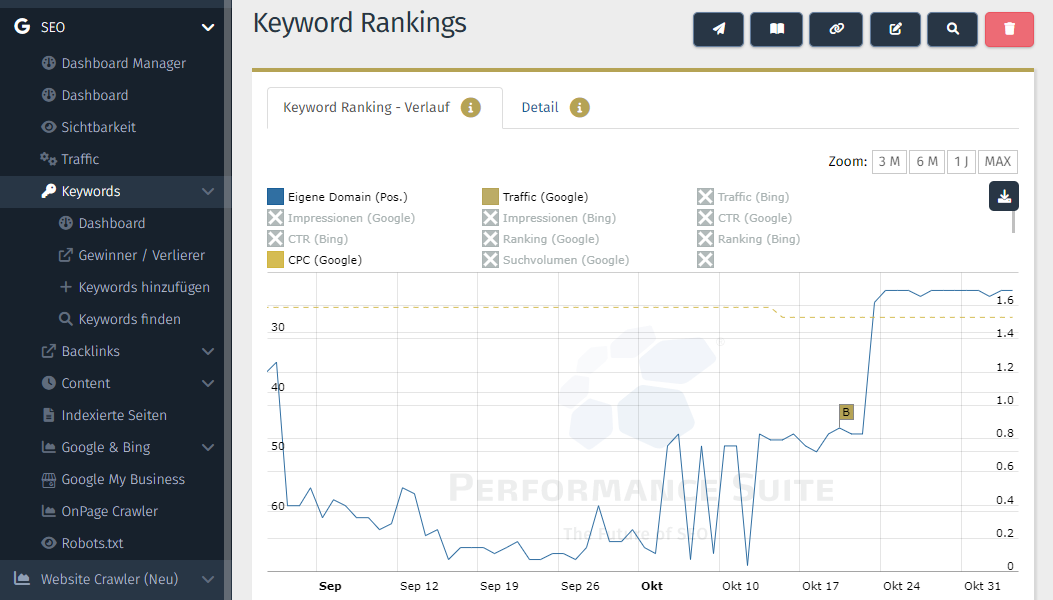Click the Robots.txt eye icon
Viewport: 1053px width, 600px height.
coord(48,543)
